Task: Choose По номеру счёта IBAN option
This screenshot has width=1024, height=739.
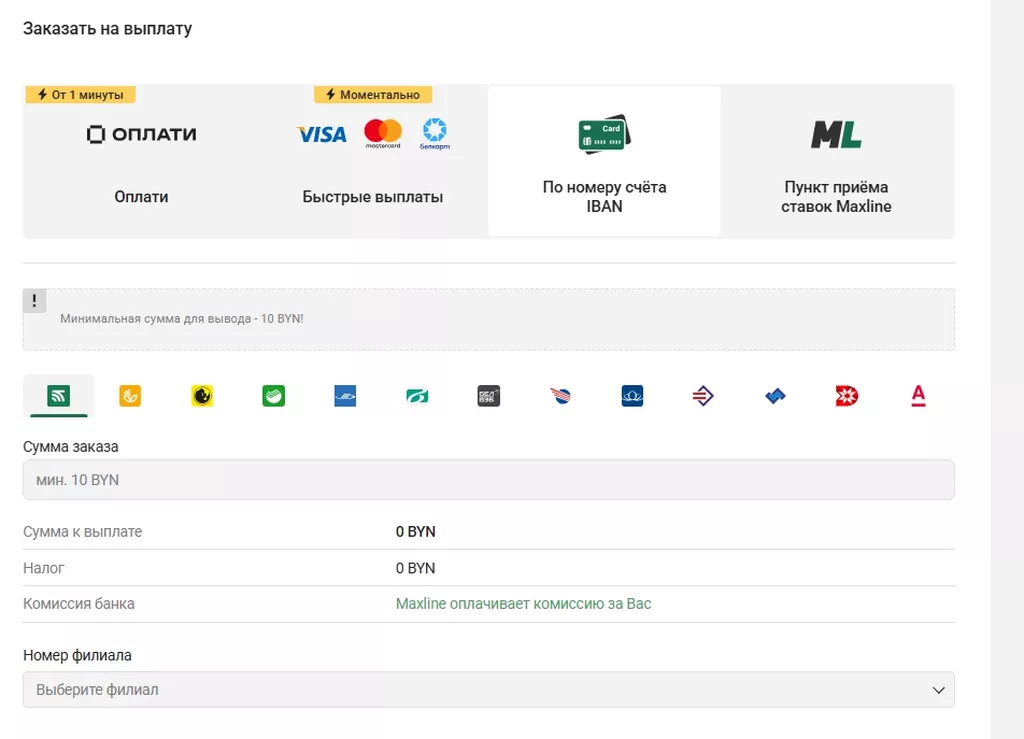Action: [604, 161]
